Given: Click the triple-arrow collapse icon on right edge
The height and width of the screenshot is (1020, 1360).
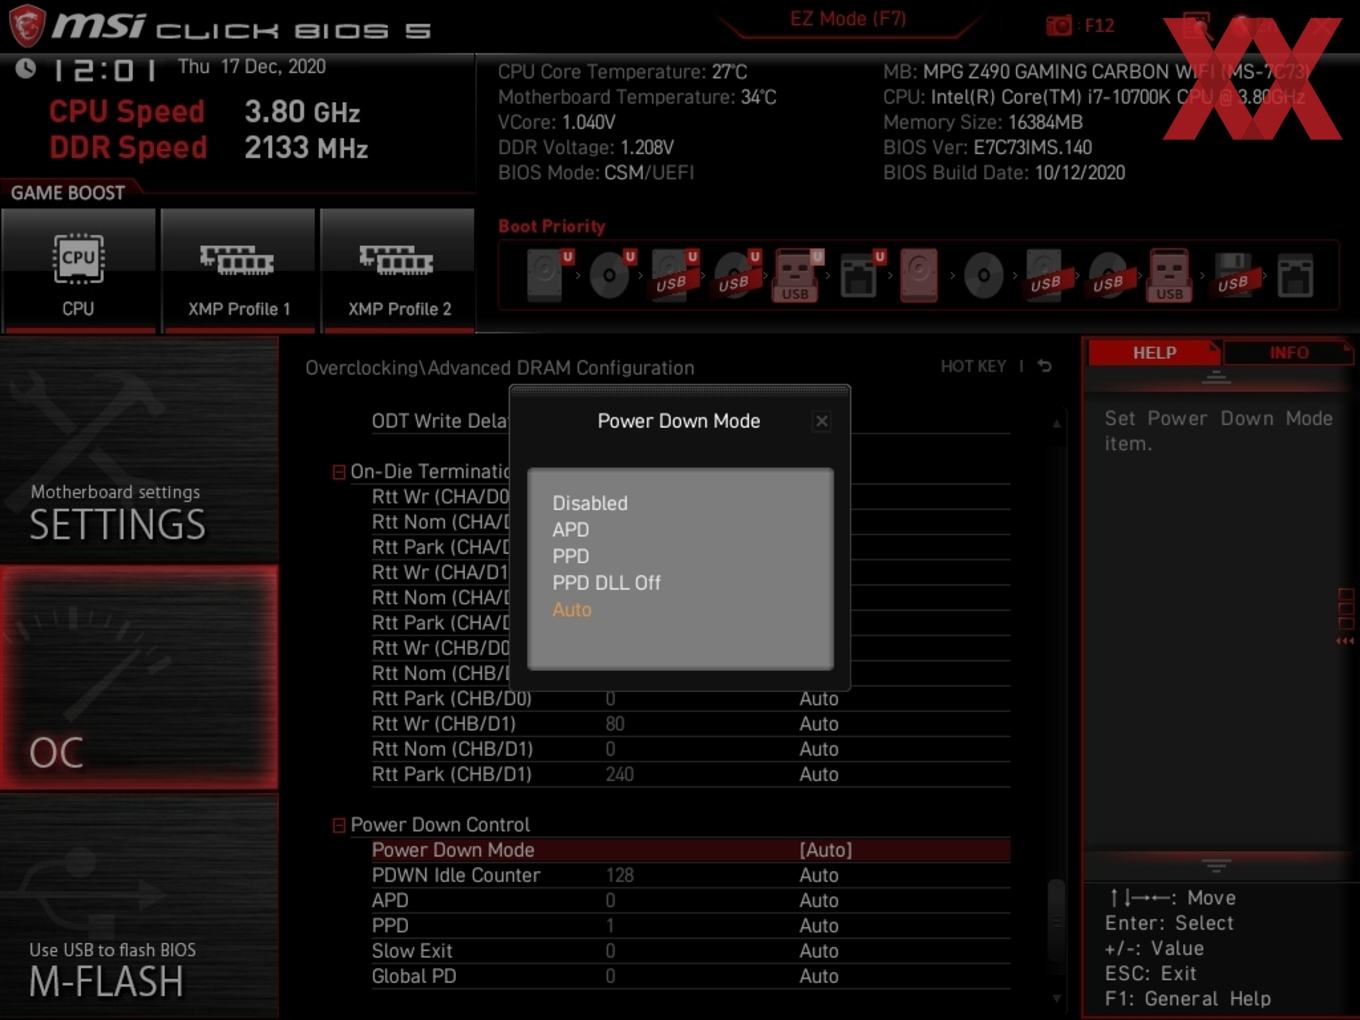Looking at the screenshot, I should (x=1345, y=641).
